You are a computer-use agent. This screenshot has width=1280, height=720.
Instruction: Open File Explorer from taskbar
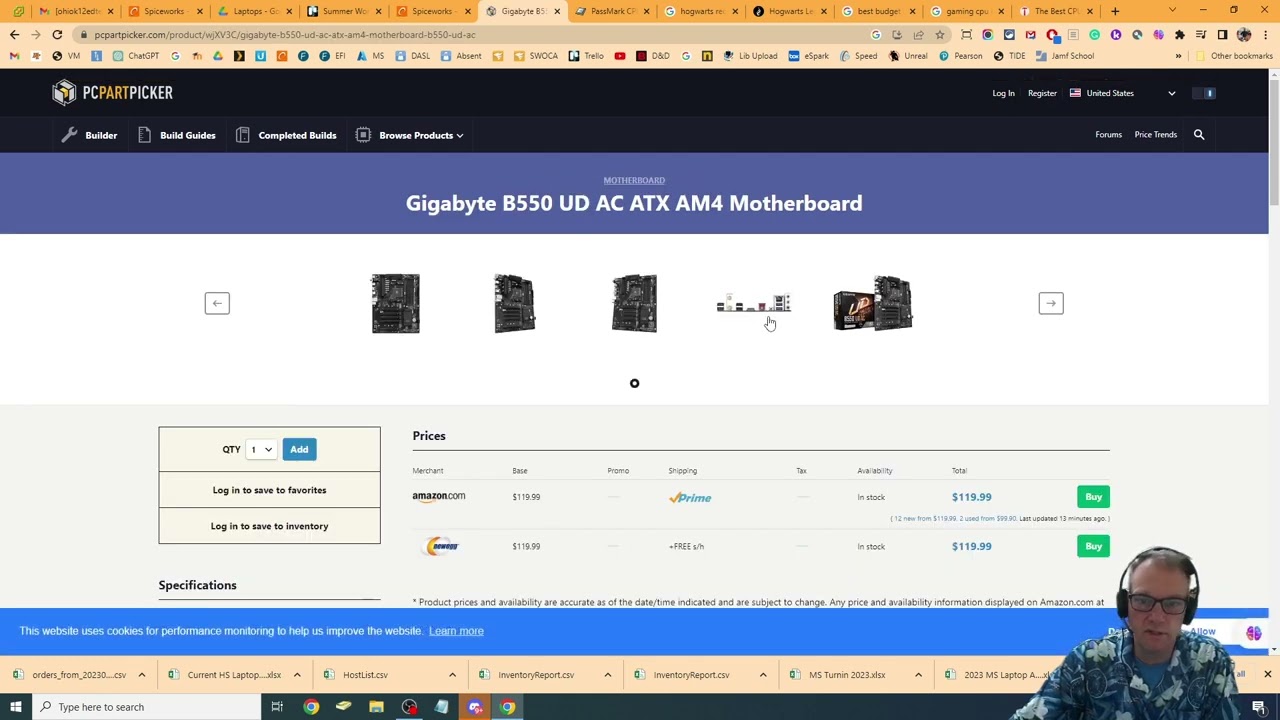click(x=376, y=707)
